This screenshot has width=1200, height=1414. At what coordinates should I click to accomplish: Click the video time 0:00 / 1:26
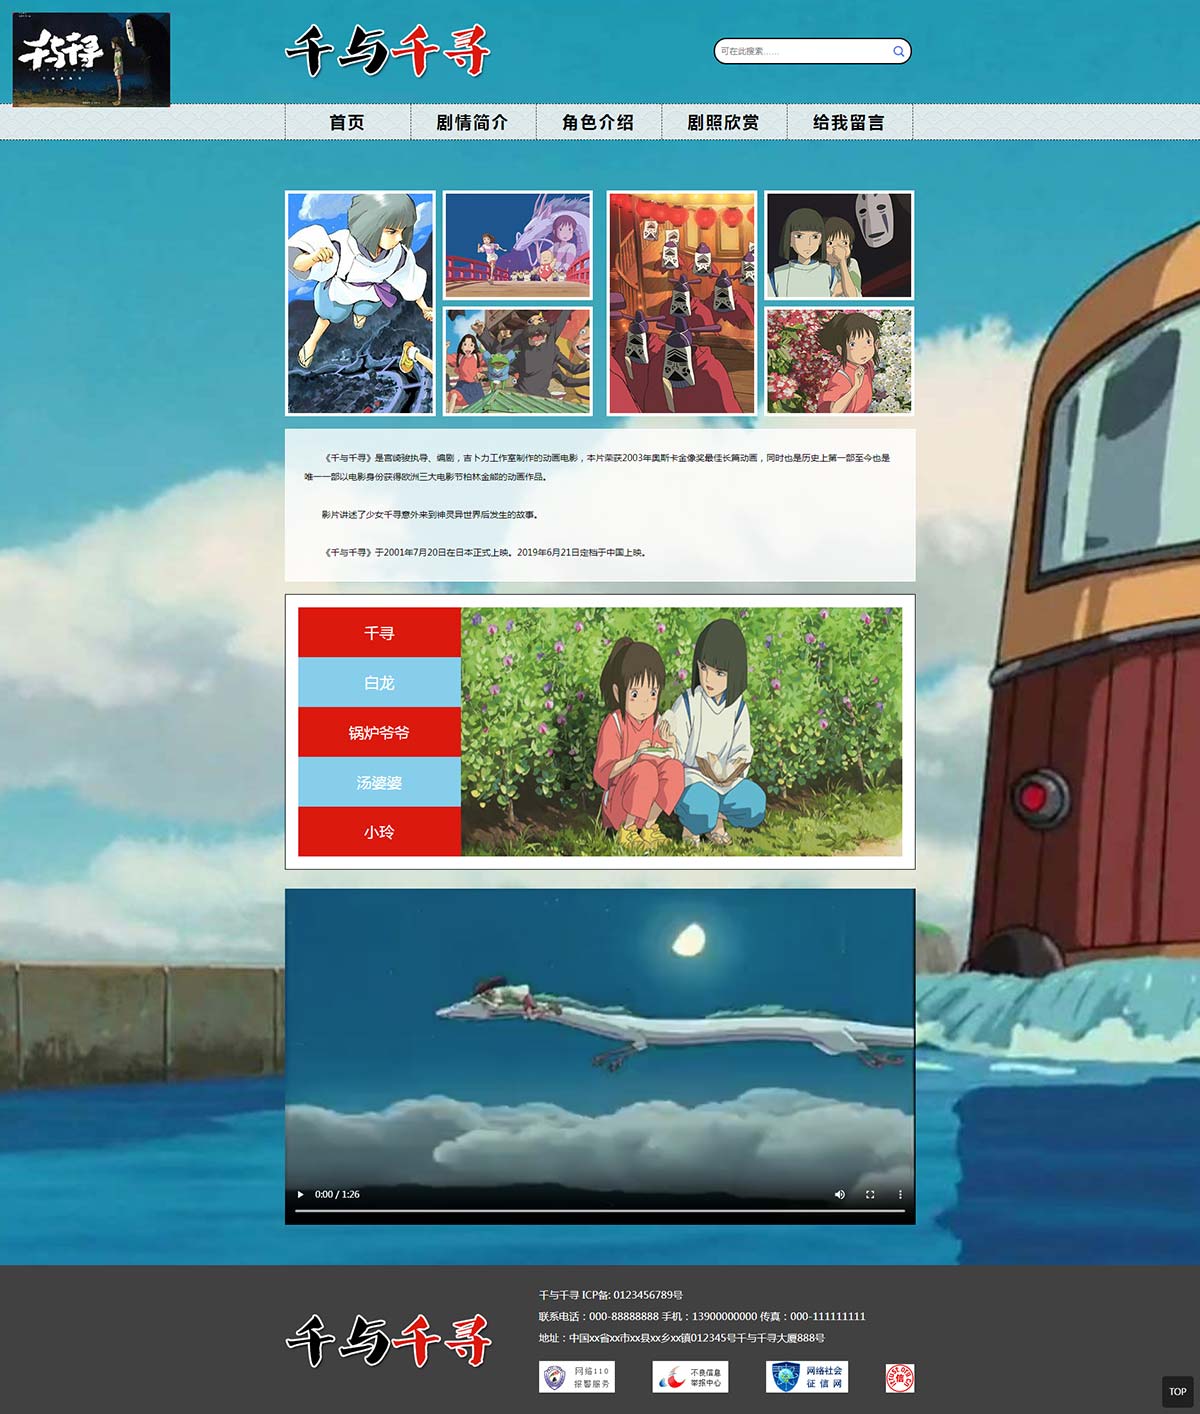[337, 1194]
